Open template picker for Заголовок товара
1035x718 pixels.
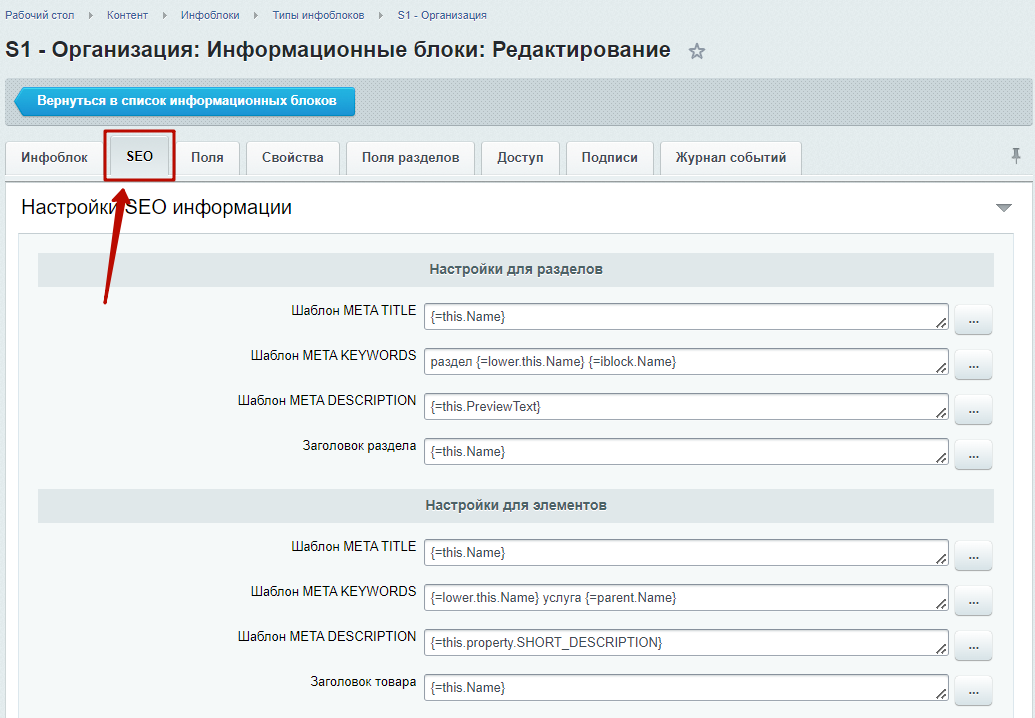pos(973,691)
